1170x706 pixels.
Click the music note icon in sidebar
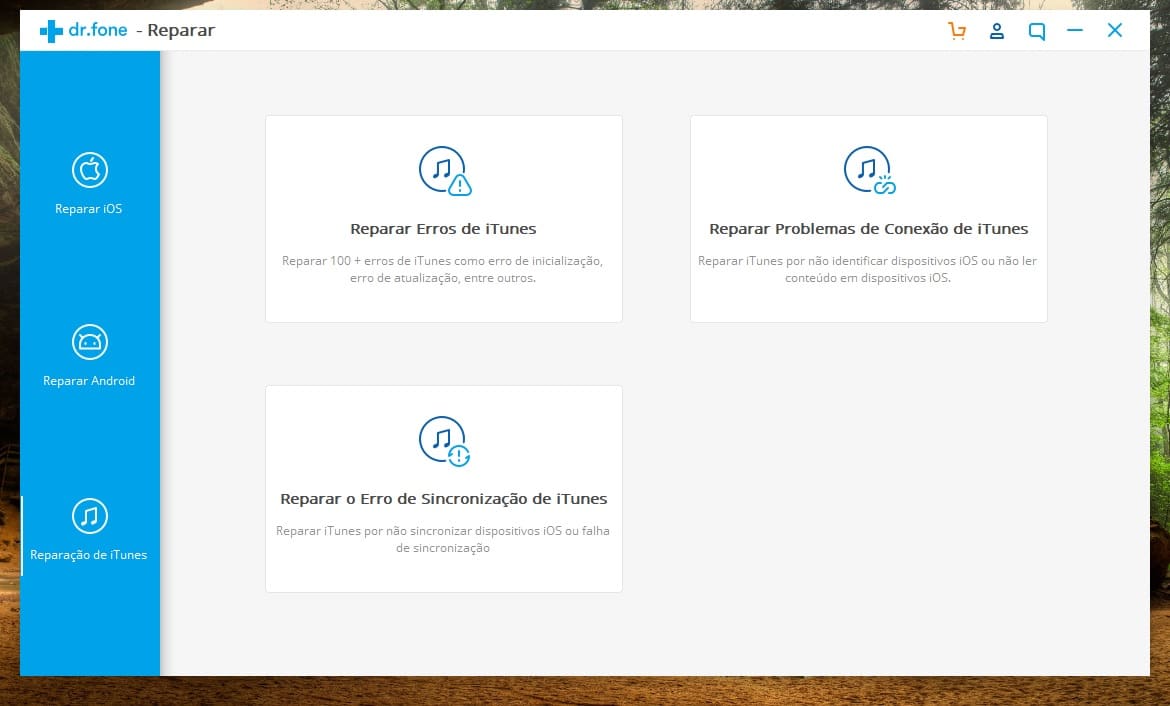90,516
